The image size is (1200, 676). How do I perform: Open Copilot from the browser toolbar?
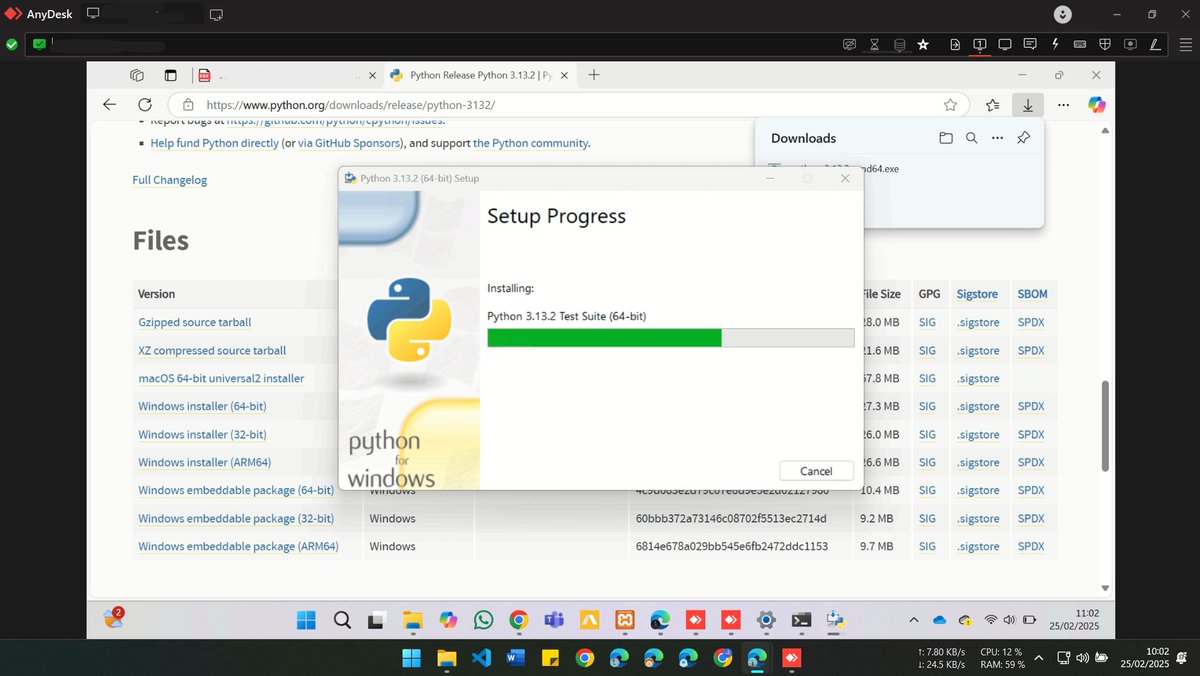point(1097,104)
